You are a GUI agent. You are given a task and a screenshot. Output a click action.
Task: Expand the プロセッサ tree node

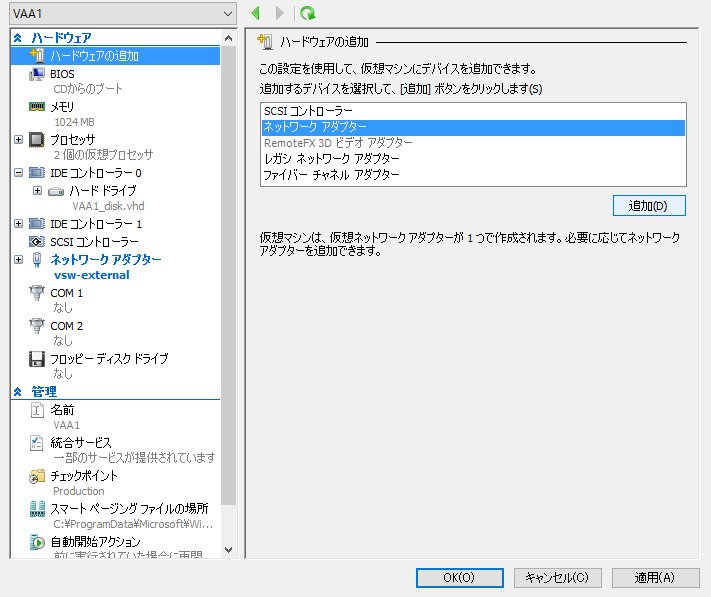click(x=19, y=140)
